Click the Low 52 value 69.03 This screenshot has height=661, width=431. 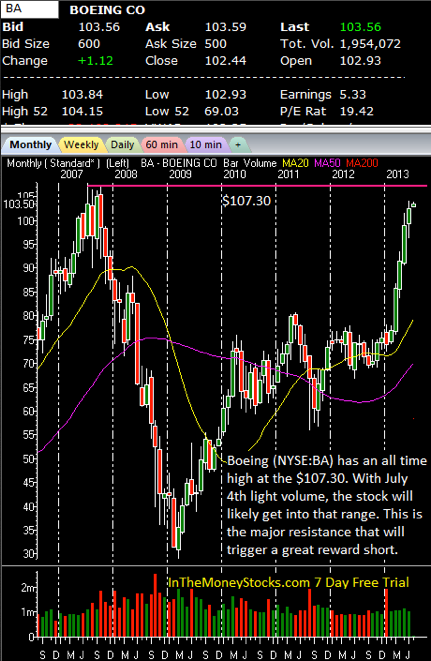point(222,111)
